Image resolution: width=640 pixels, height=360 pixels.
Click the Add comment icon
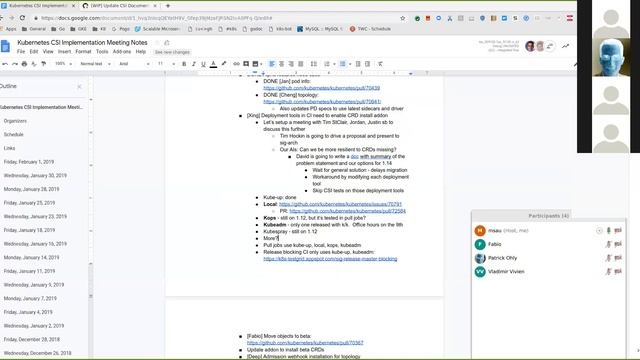pyautogui.click(x=246, y=64)
